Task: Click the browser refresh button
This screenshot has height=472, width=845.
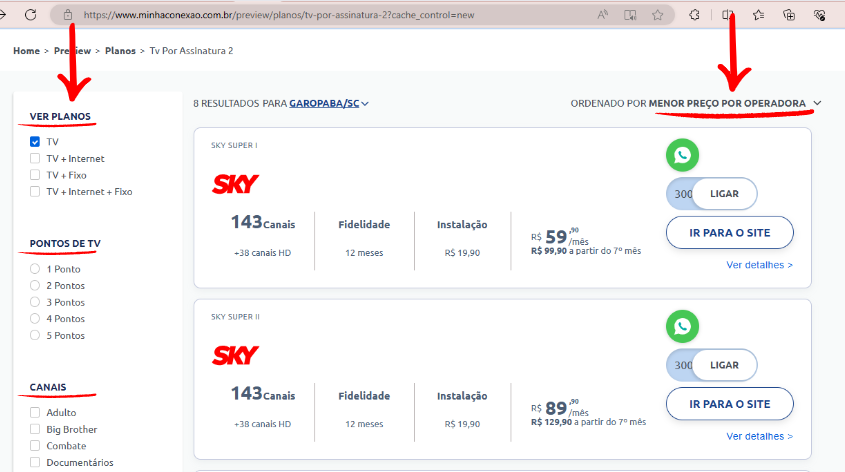Action: (x=31, y=15)
